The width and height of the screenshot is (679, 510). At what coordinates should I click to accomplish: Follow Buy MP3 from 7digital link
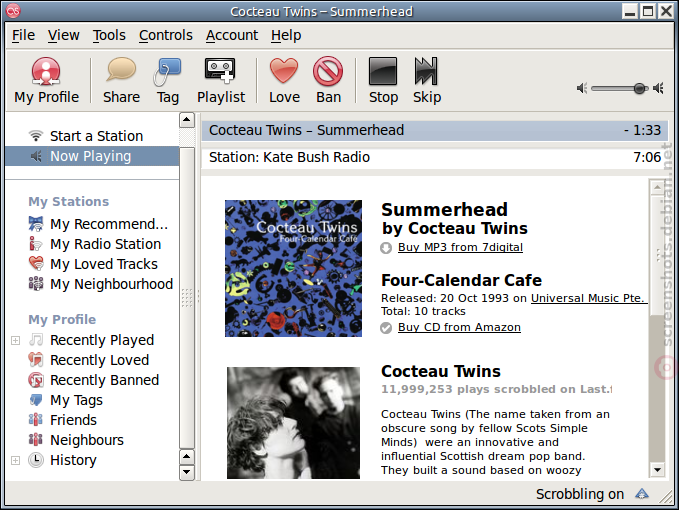point(460,247)
